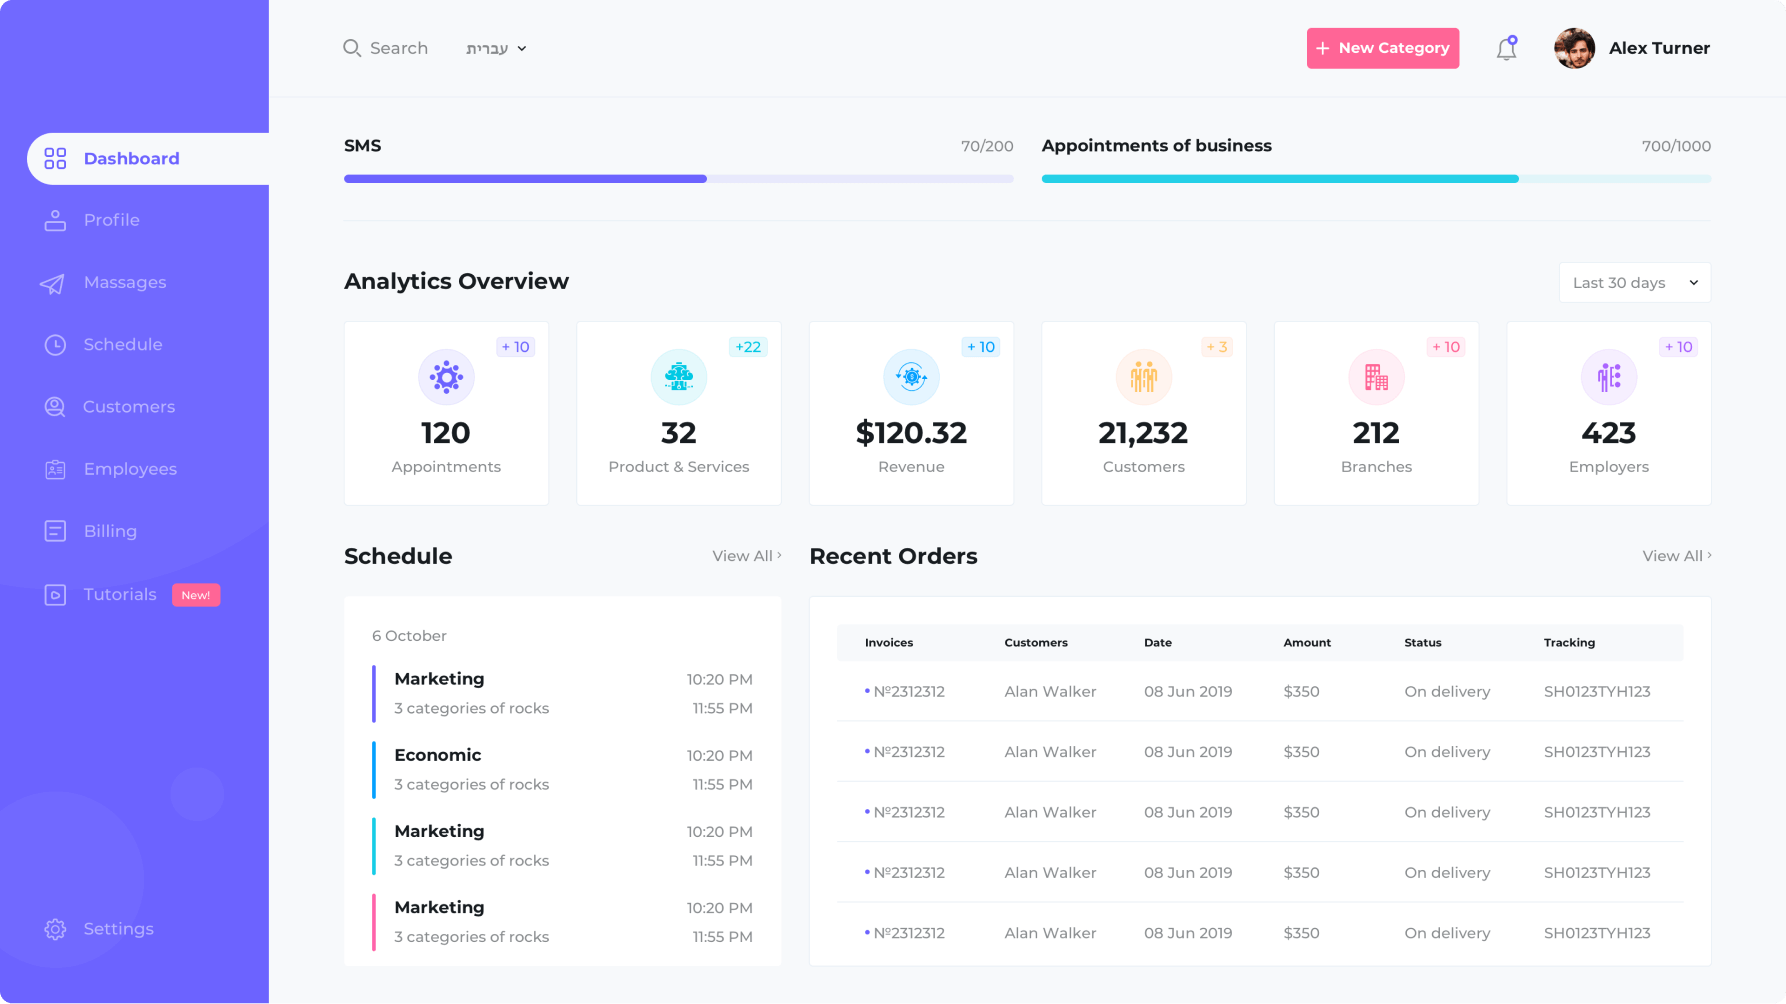Click the Appointments of business progress bar
This screenshot has width=1786, height=1004.
[1376, 179]
